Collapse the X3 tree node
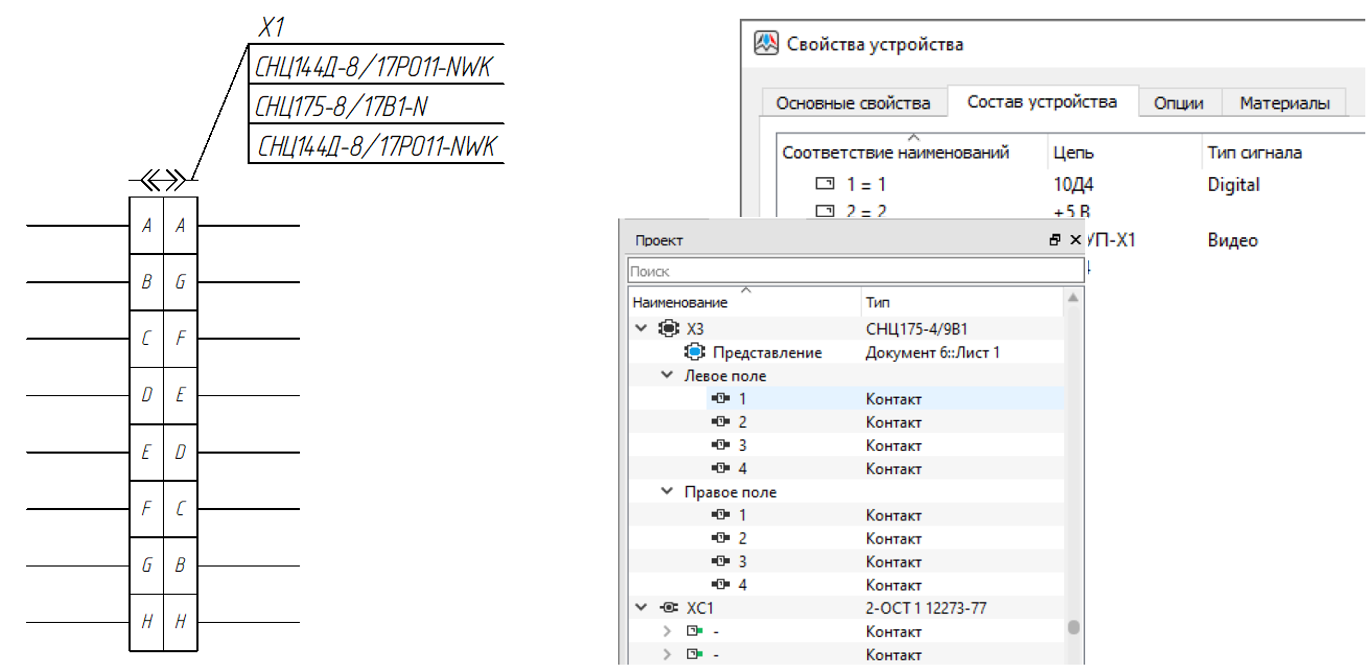This screenshot has width=1369, height=670. [641, 328]
